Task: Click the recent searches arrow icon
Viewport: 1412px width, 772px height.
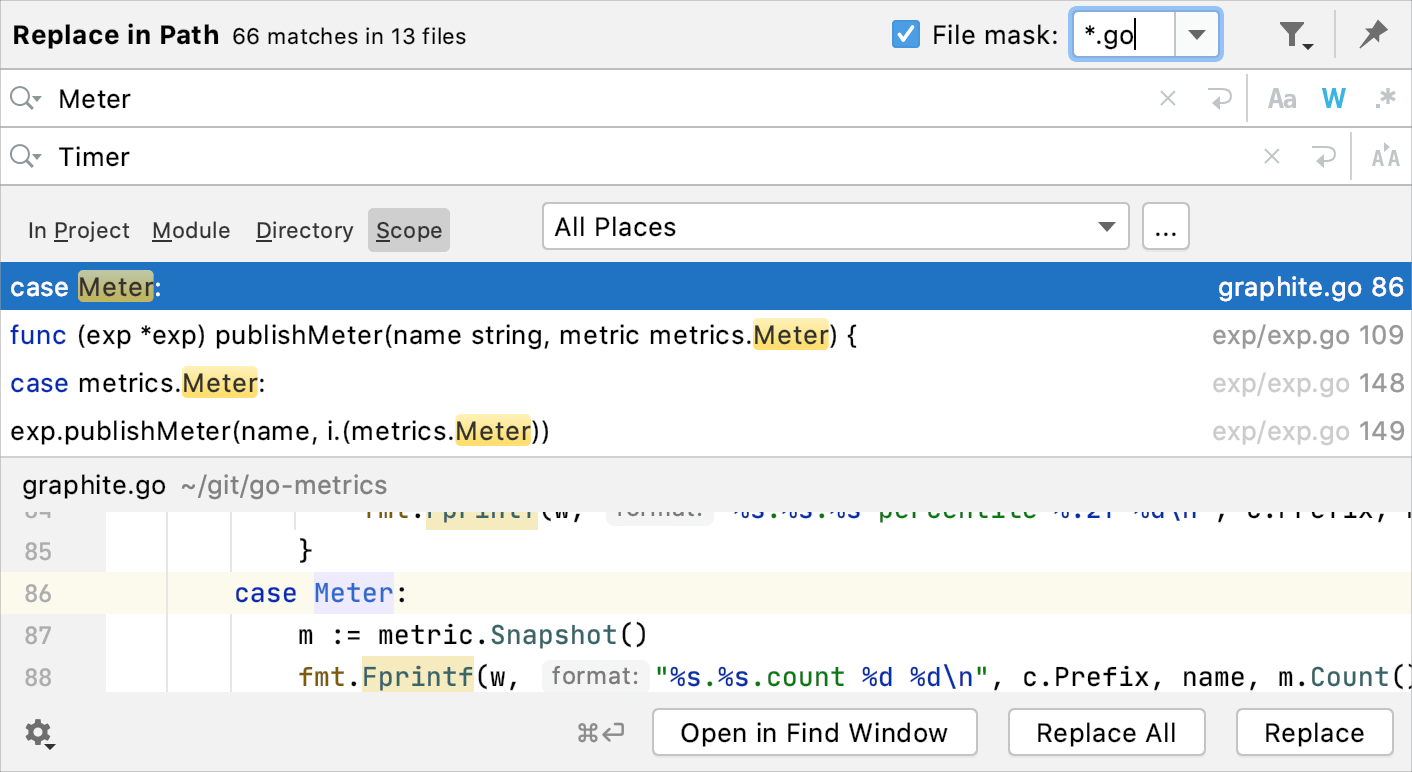Action: 1220,97
